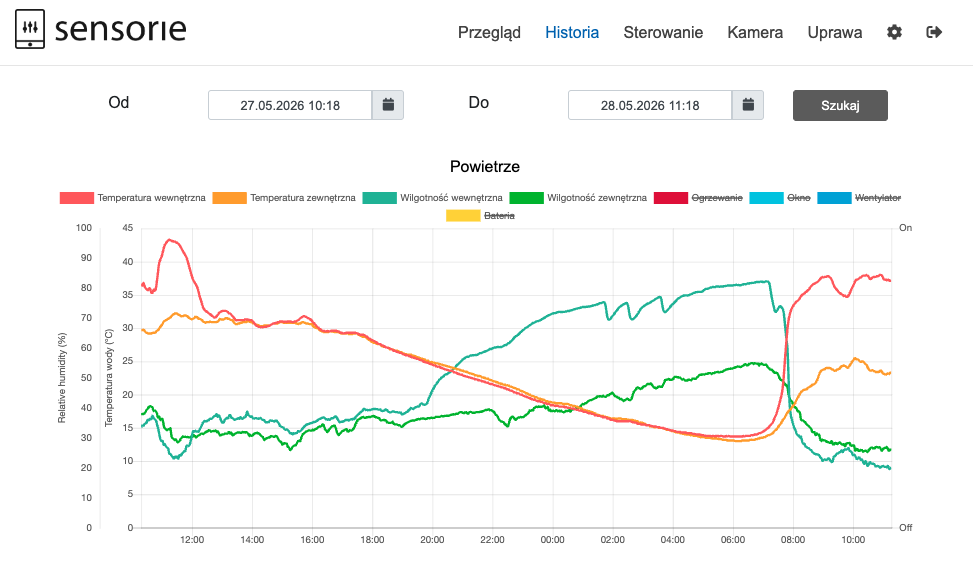Screen dimensions: 973x578
Task: Focus the Od date input field
Action: (290, 105)
